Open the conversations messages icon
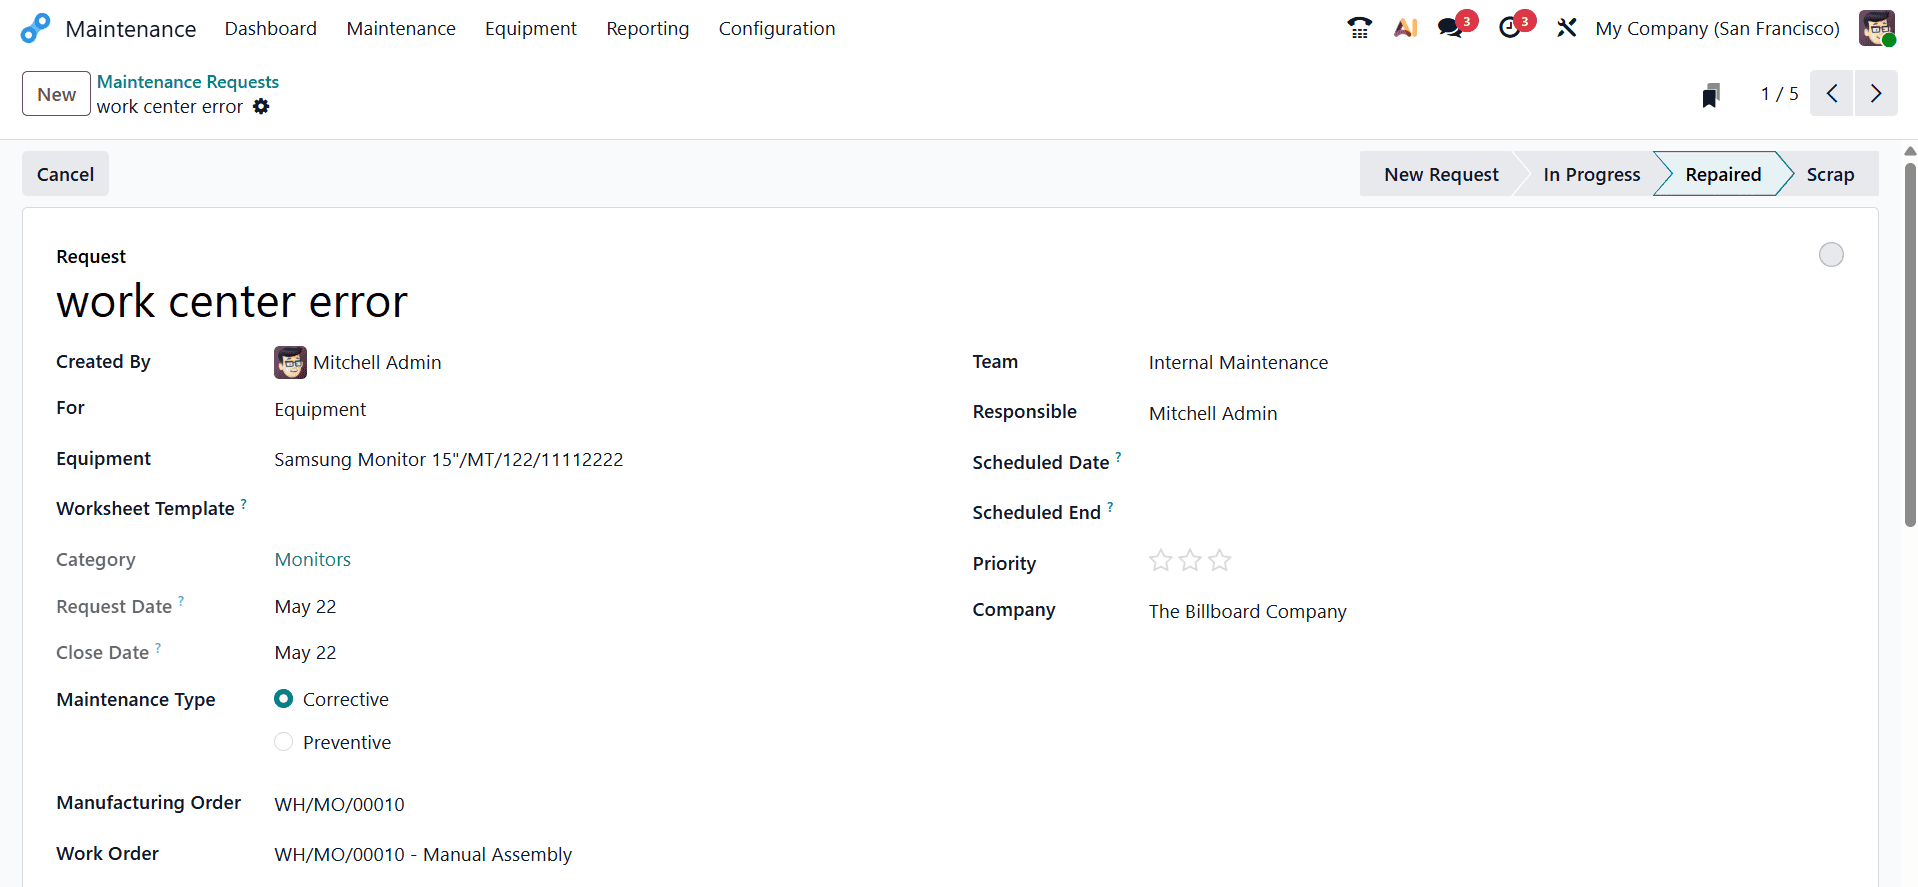 [x=1451, y=28]
